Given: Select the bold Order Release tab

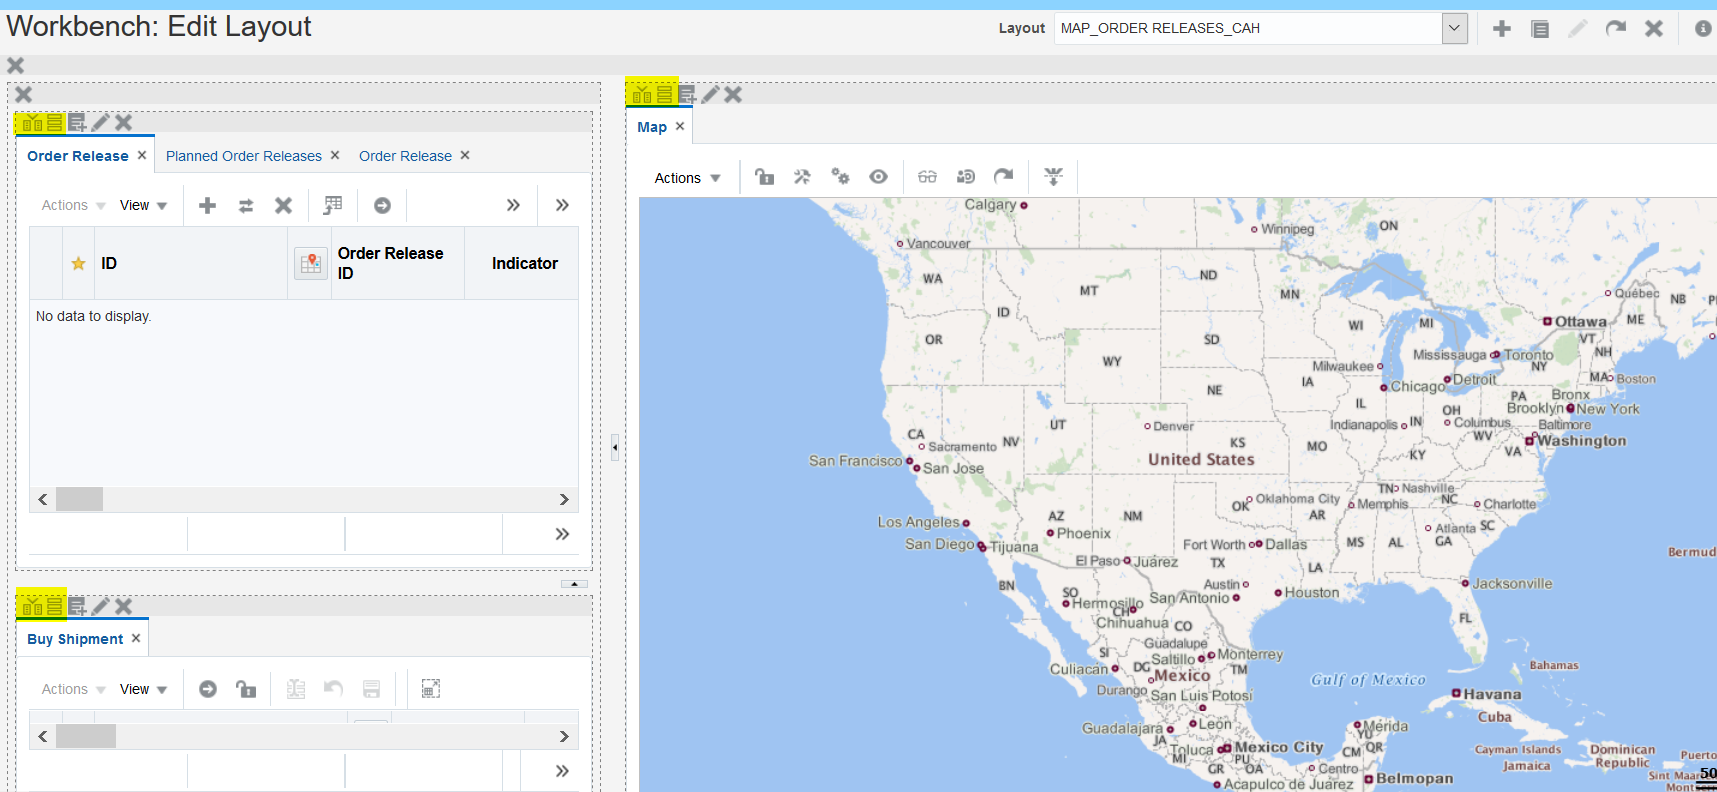Looking at the screenshot, I should point(78,156).
